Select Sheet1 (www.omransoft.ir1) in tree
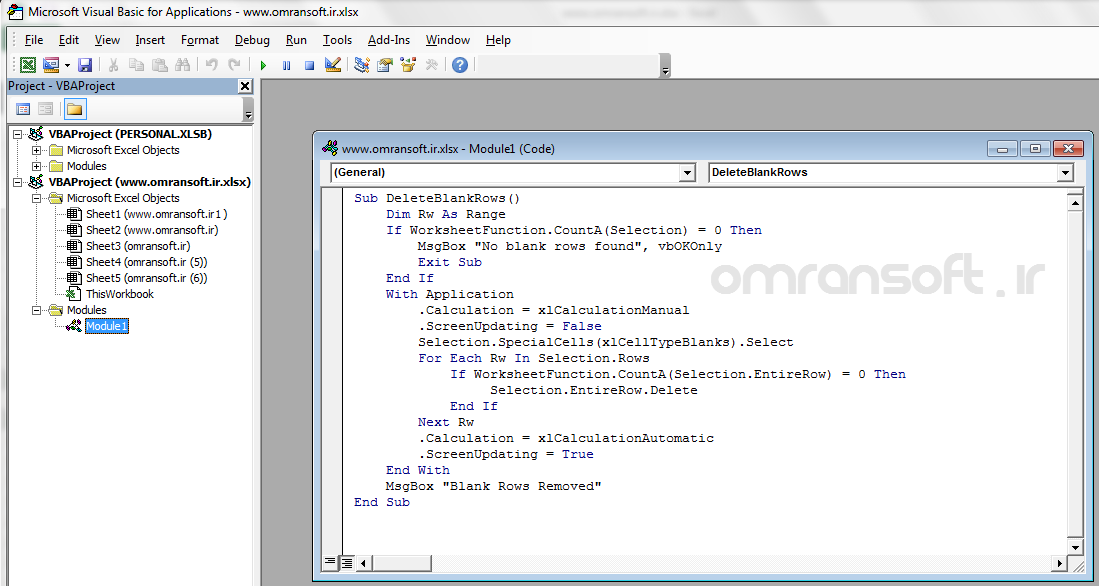 point(156,214)
